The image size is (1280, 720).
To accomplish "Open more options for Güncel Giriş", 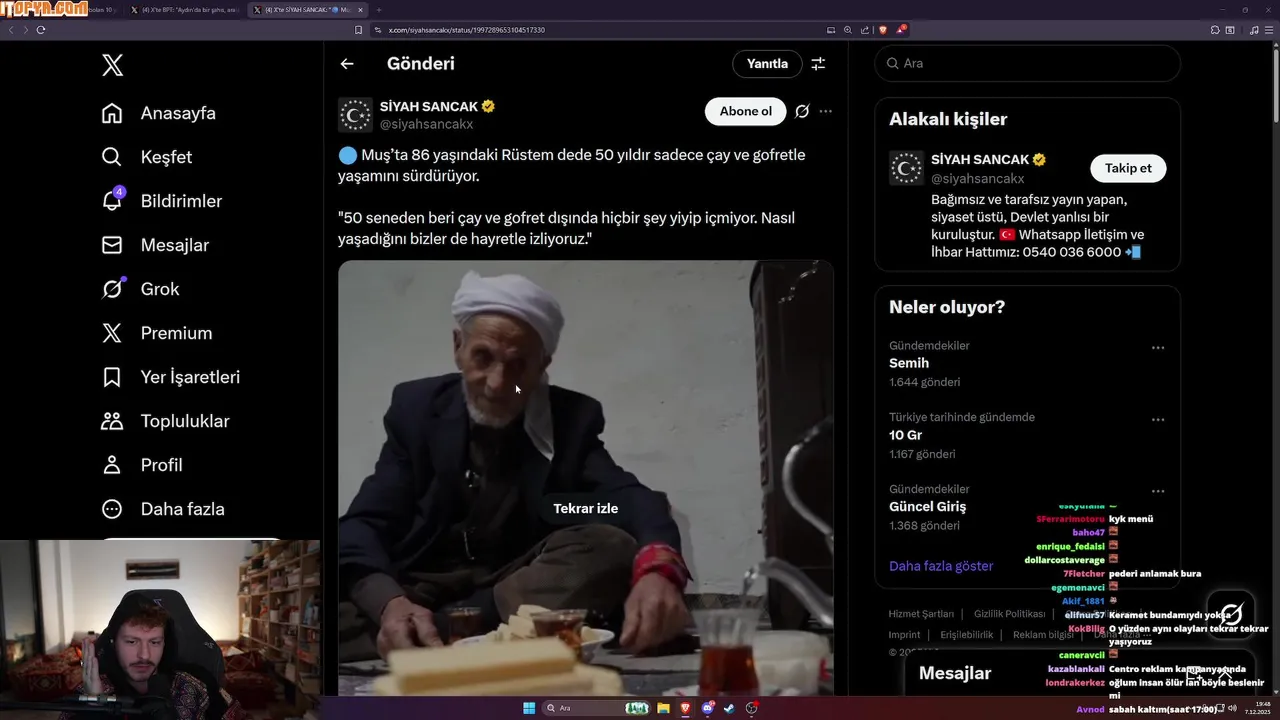I will tap(1158, 491).
